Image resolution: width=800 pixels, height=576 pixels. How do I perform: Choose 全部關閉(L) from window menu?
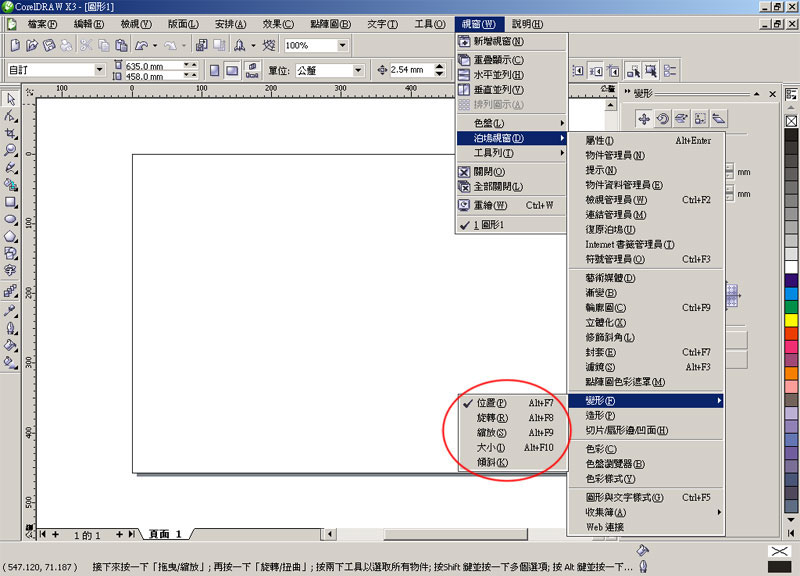511,187
